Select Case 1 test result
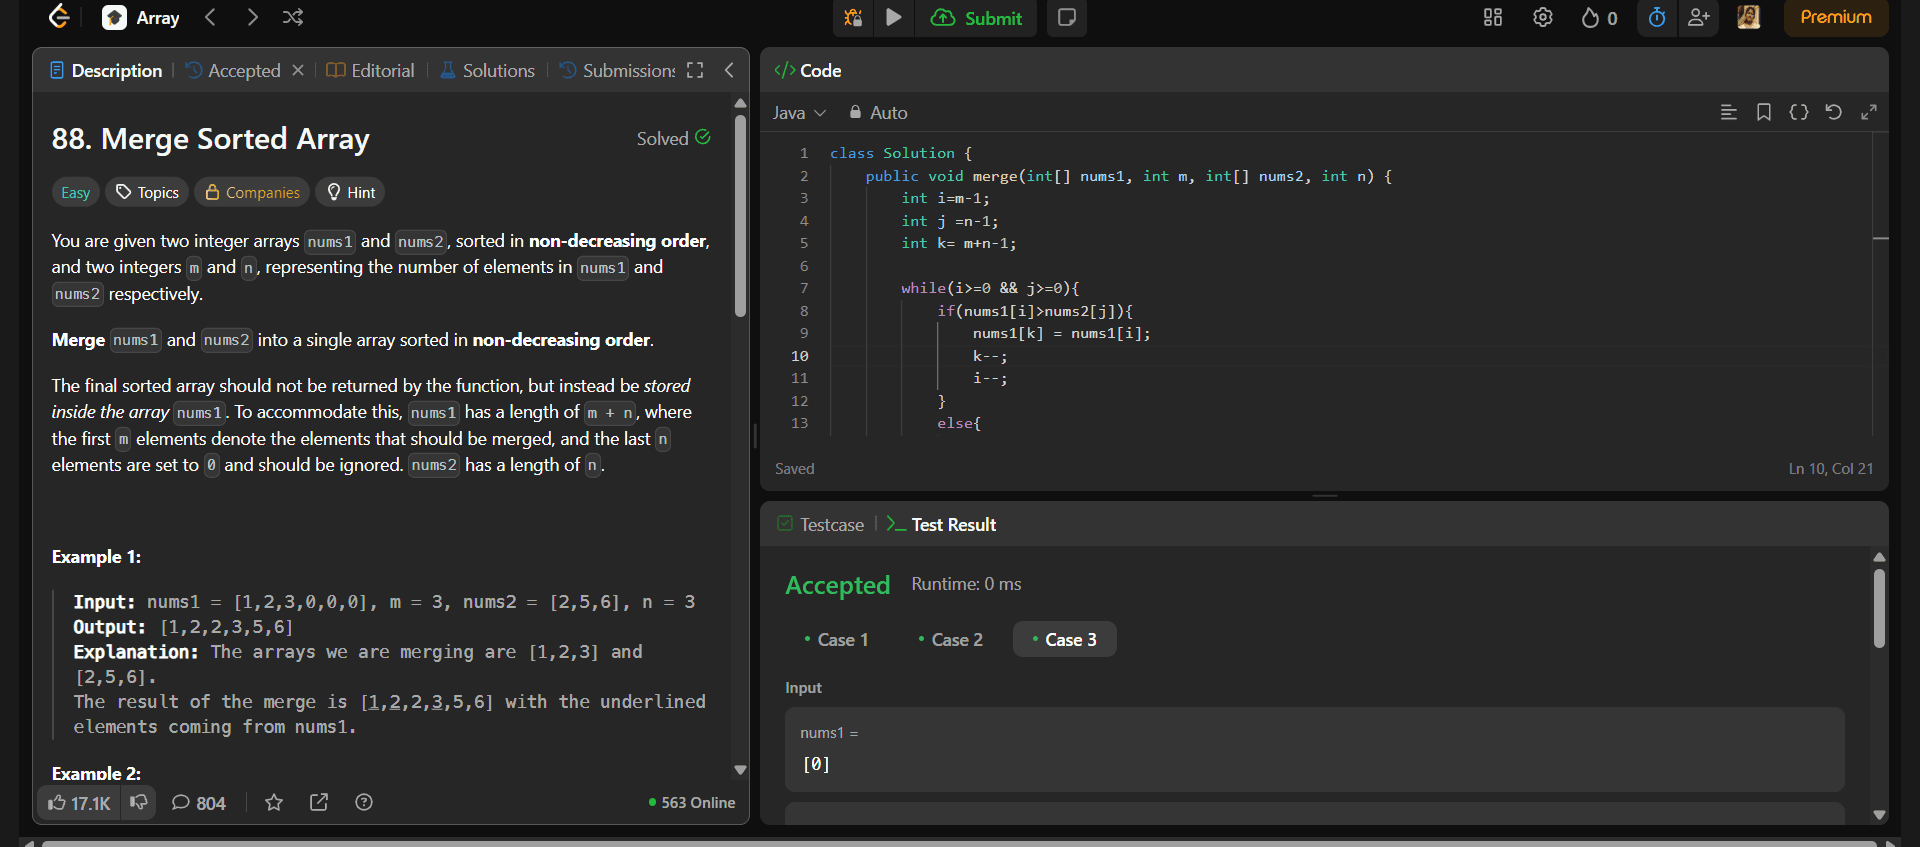The image size is (1920, 847). (x=837, y=640)
